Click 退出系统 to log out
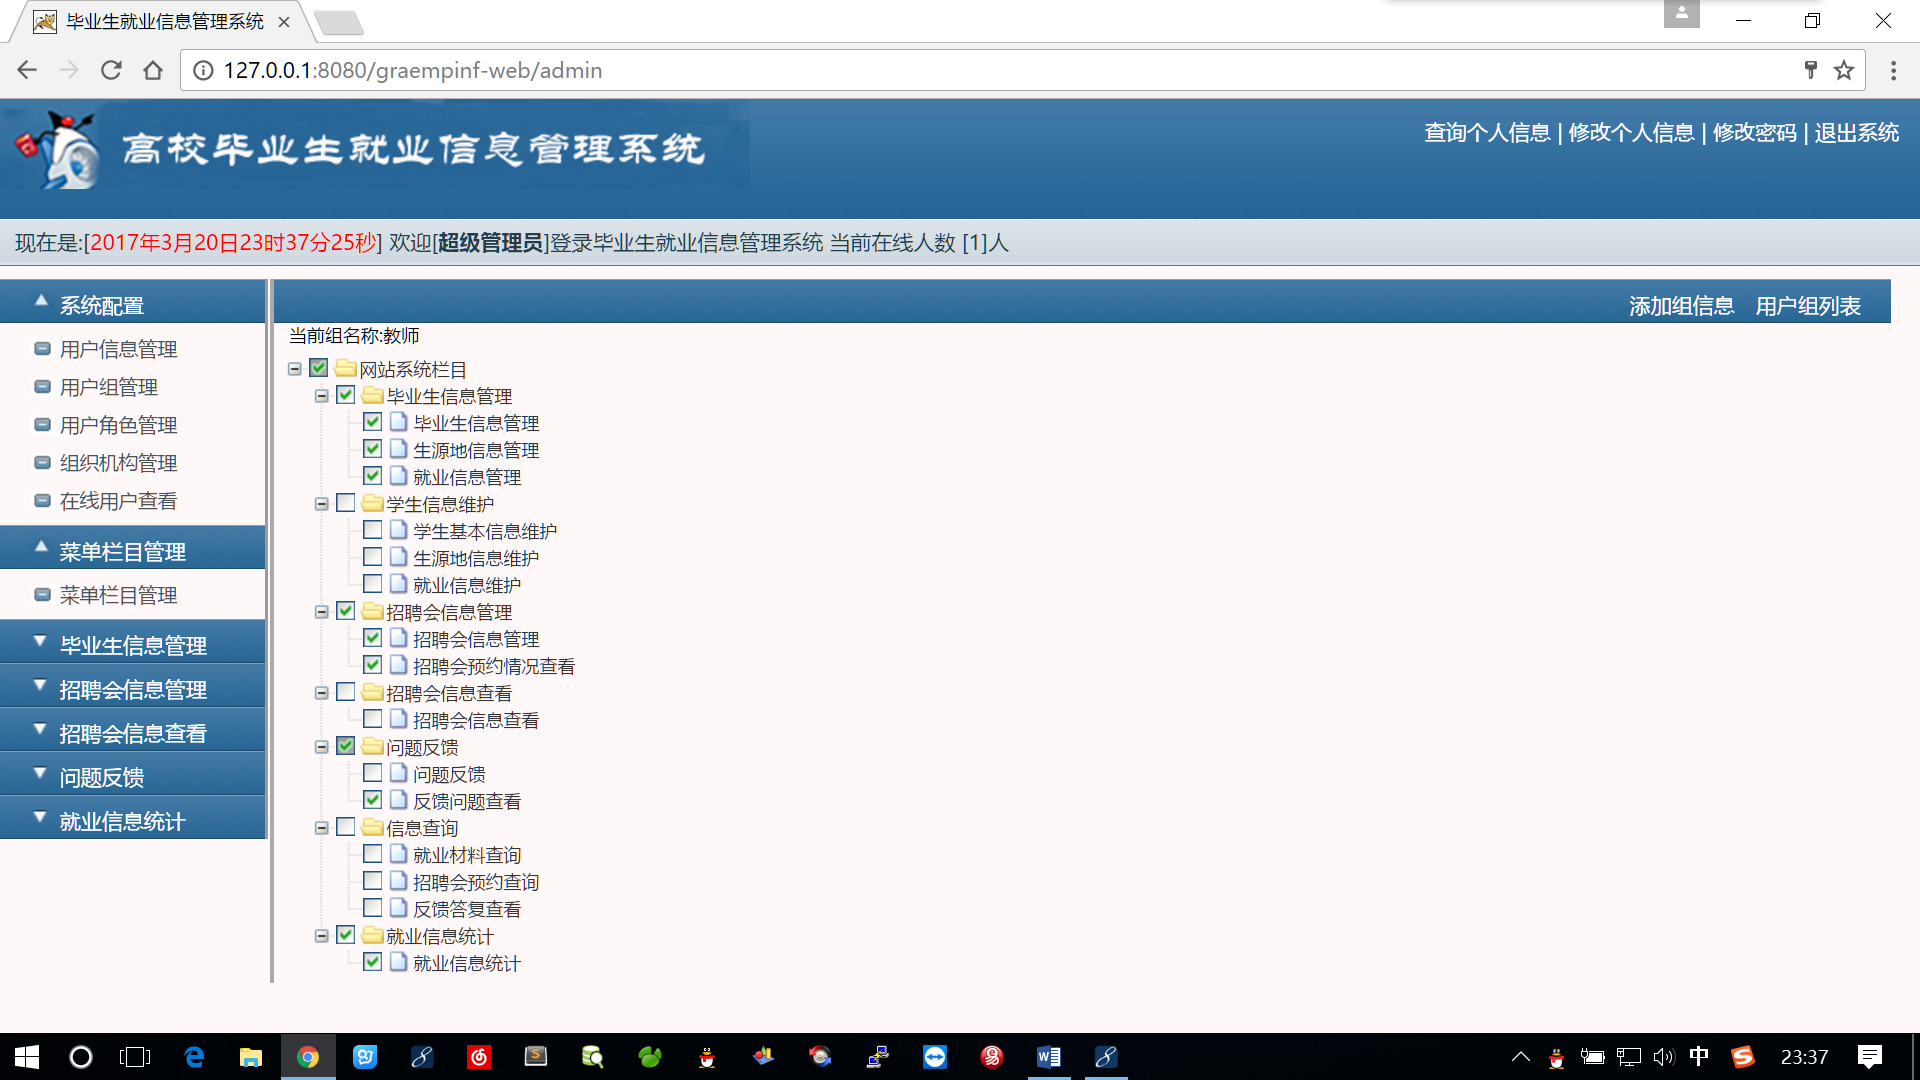 (1856, 133)
